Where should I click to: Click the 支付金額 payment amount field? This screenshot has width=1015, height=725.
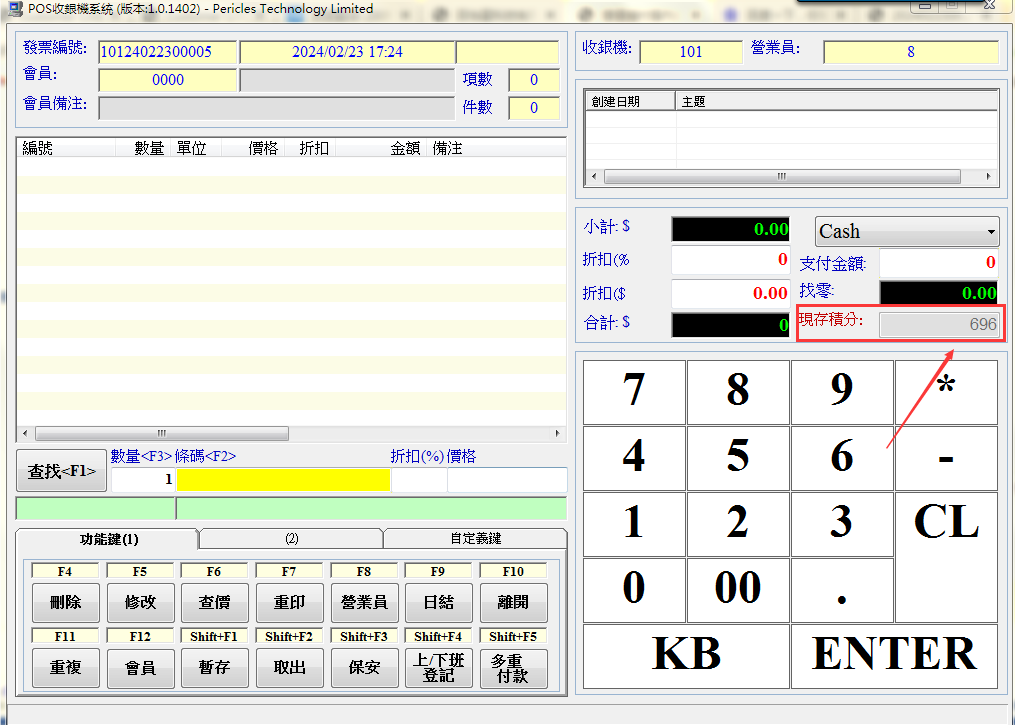pyautogui.click(x=938, y=262)
